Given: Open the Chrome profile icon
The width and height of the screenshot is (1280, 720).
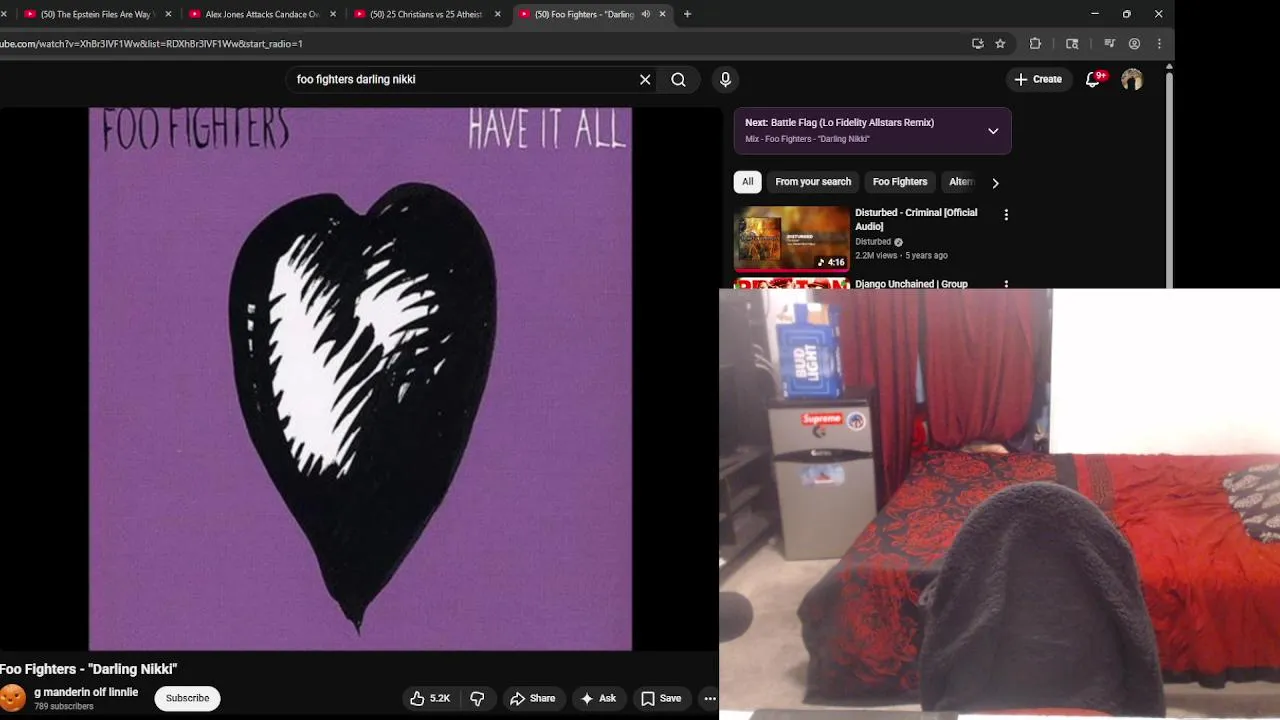Looking at the screenshot, I should point(1134,44).
